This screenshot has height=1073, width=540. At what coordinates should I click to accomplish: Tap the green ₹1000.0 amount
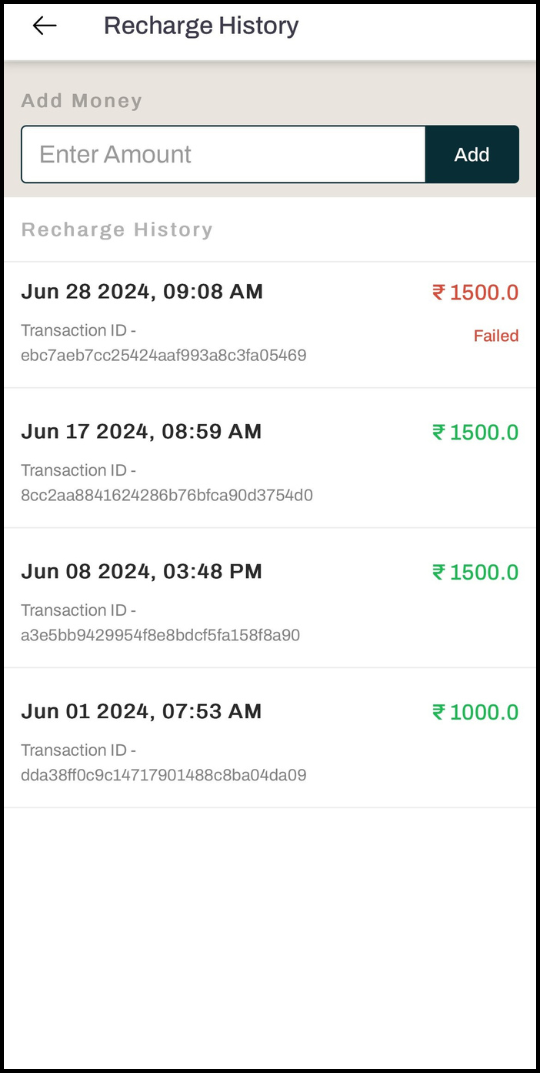coord(476,712)
